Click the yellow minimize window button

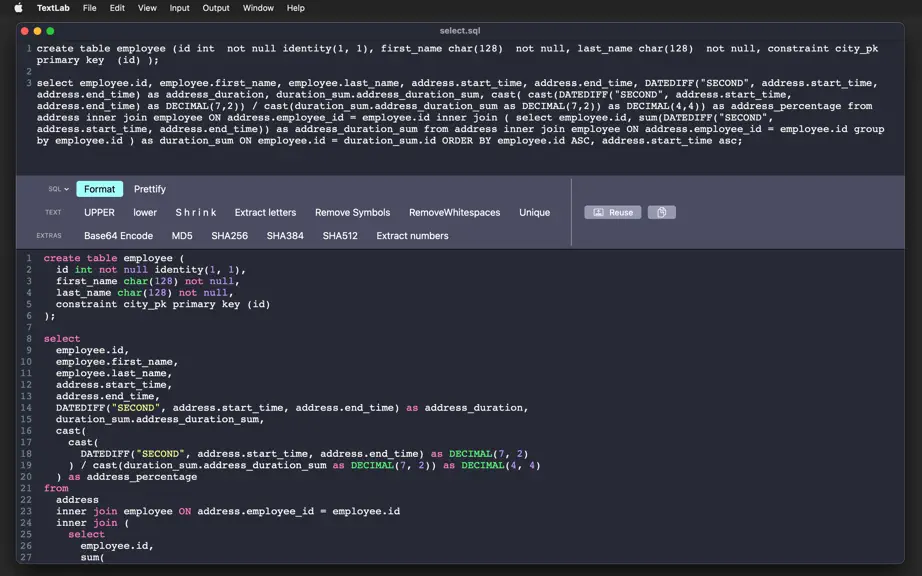(x=37, y=31)
